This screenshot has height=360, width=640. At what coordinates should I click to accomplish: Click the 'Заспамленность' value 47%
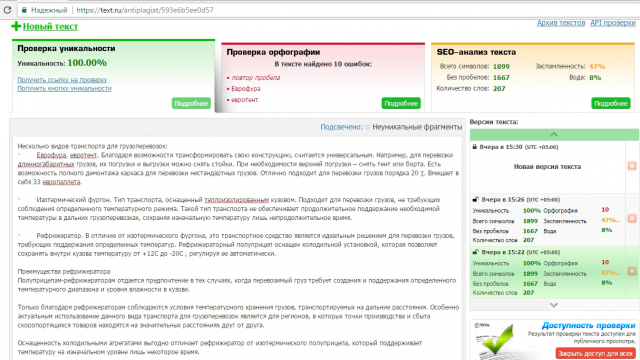(x=597, y=66)
